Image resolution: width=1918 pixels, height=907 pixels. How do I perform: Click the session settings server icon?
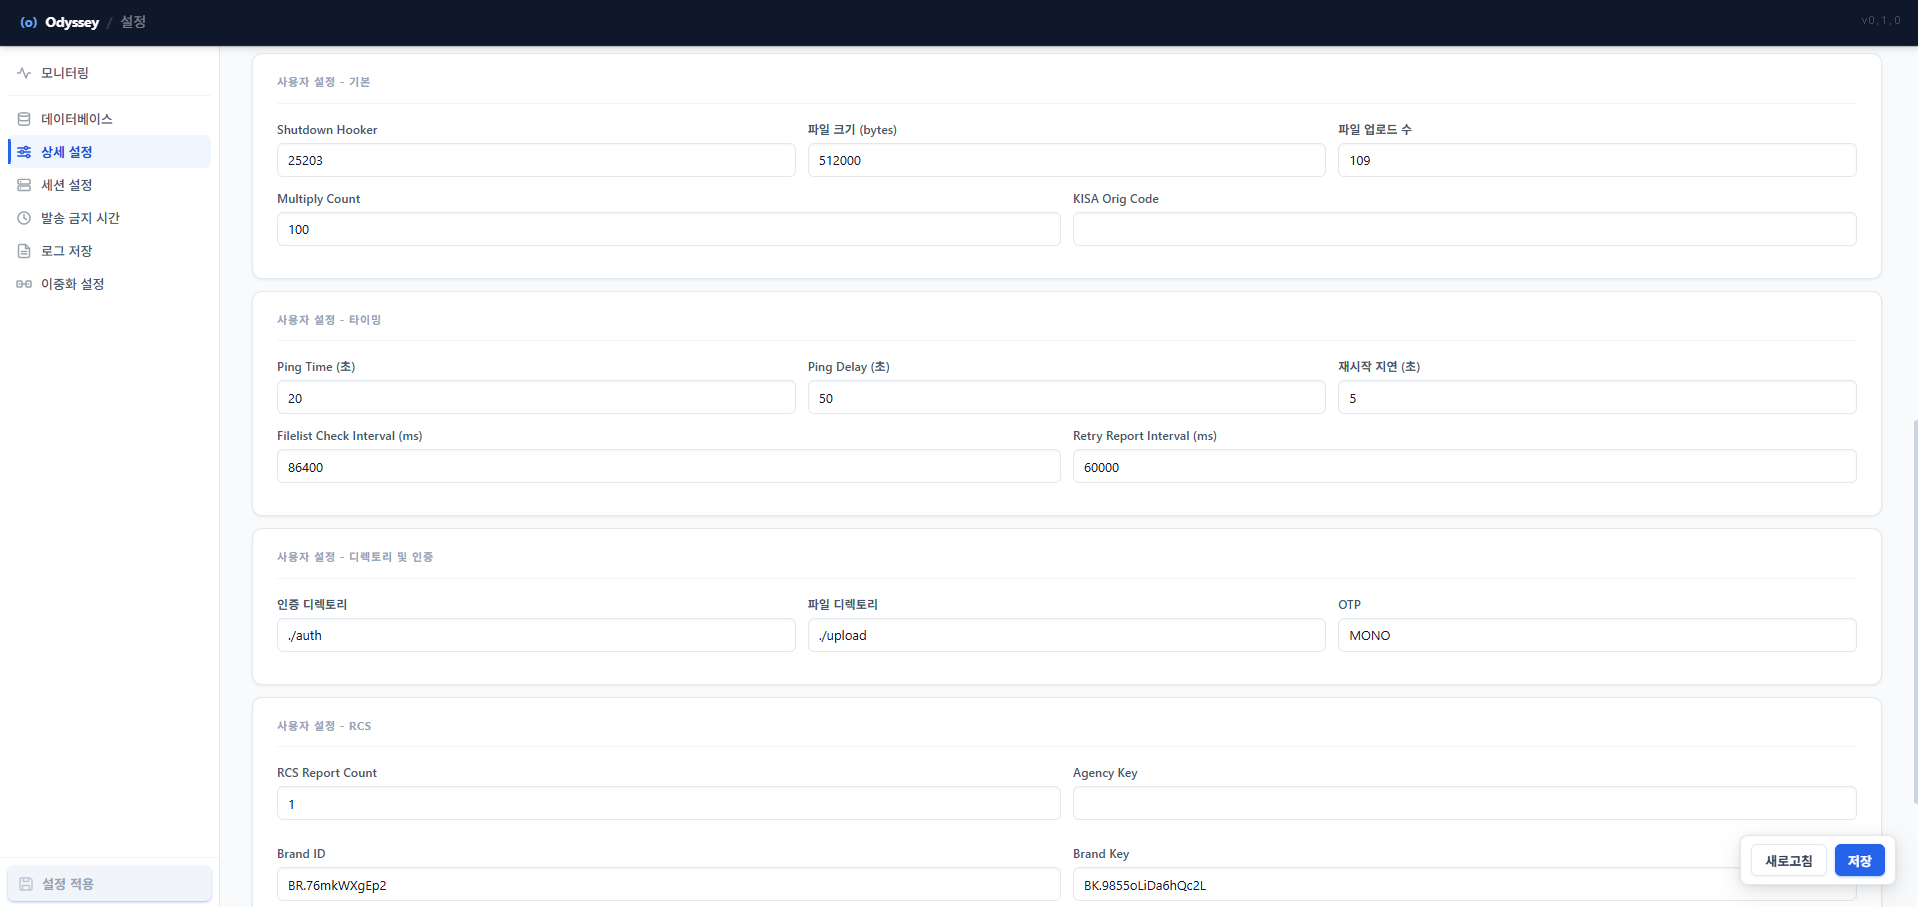click(x=24, y=185)
